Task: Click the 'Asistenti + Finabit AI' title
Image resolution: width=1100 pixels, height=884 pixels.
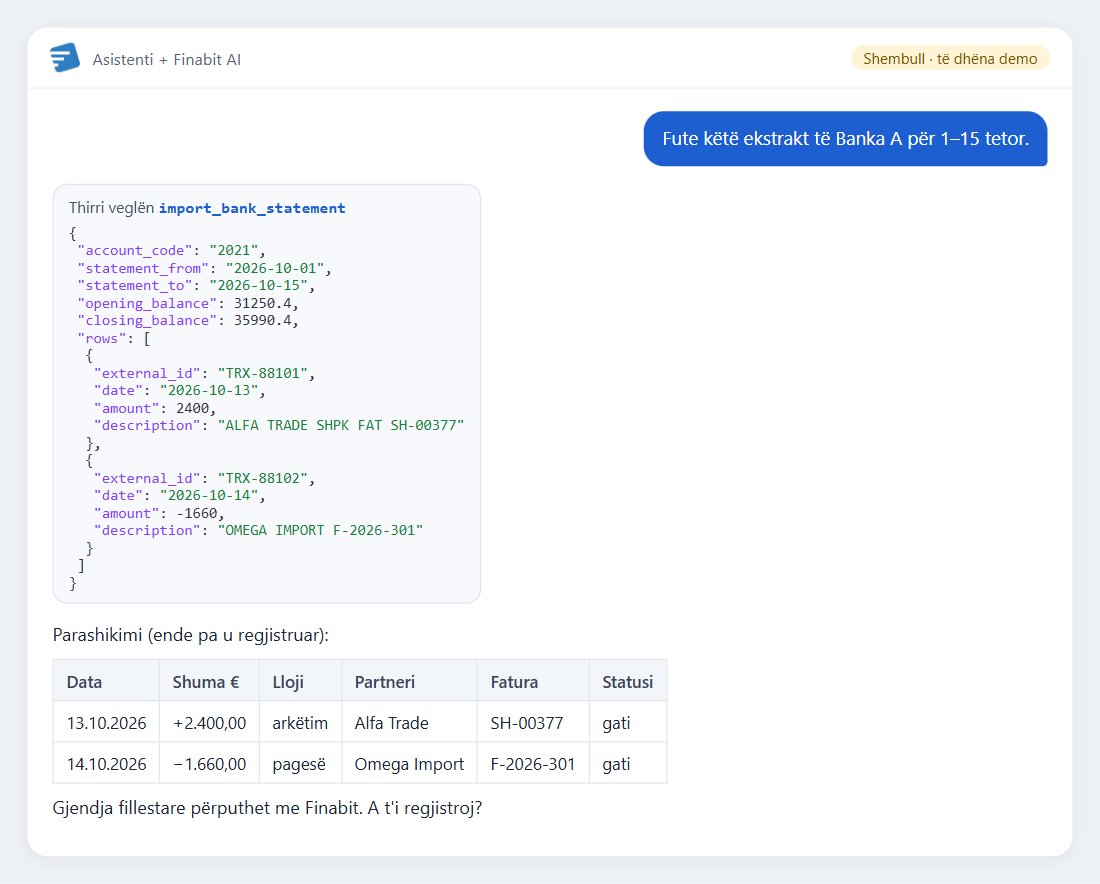Action: click(166, 60)
